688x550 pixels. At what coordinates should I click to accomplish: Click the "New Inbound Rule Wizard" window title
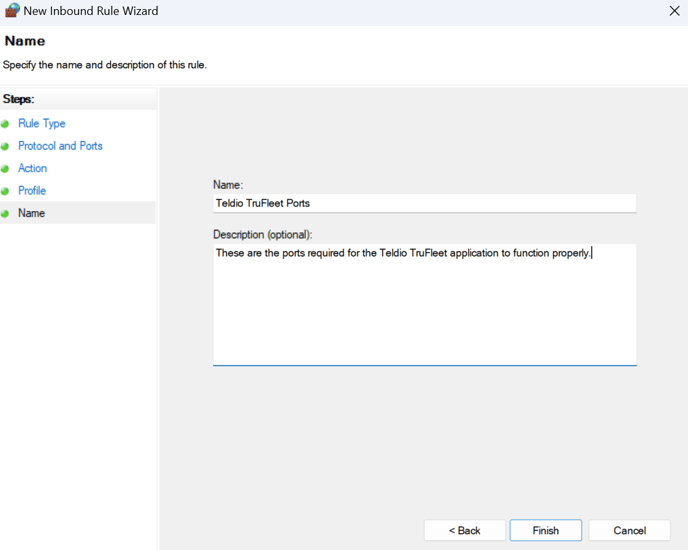[91, 11]
